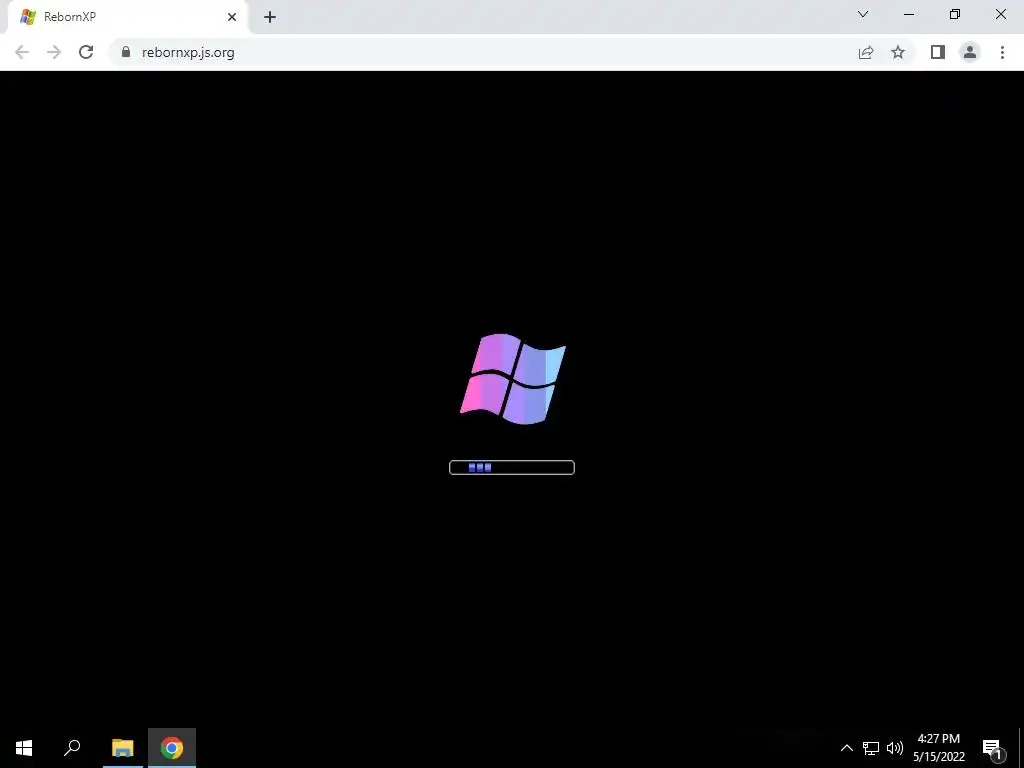Open Chrome profile avatar menu
1024x768 pixels.
pyautogui.click(x=970, y=52)
